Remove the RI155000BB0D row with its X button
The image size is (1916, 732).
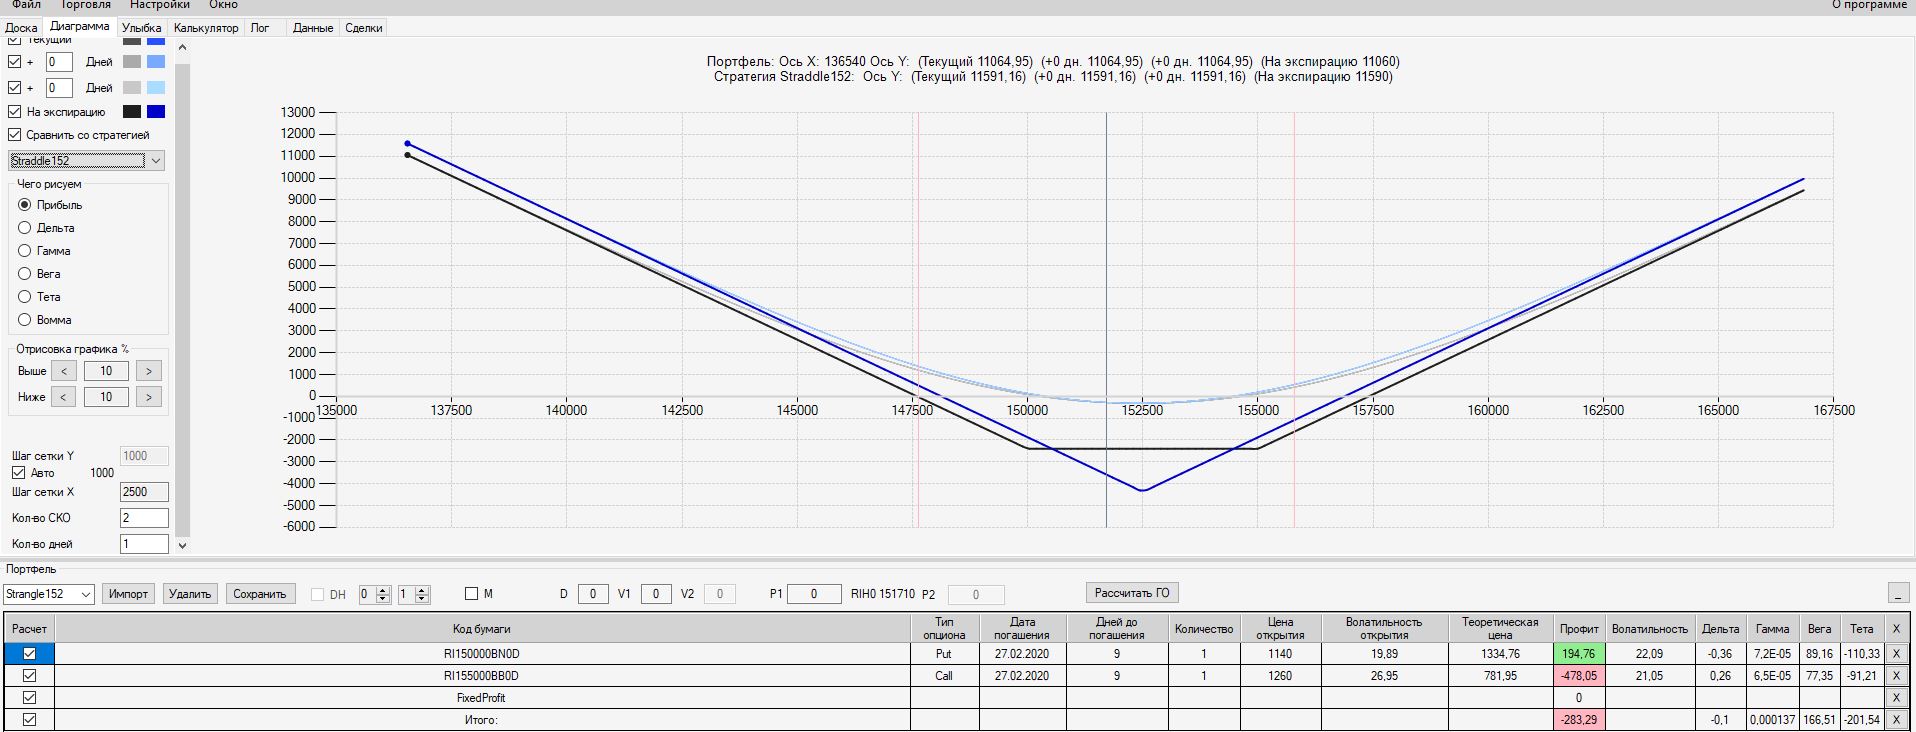tap(1895, 676)
